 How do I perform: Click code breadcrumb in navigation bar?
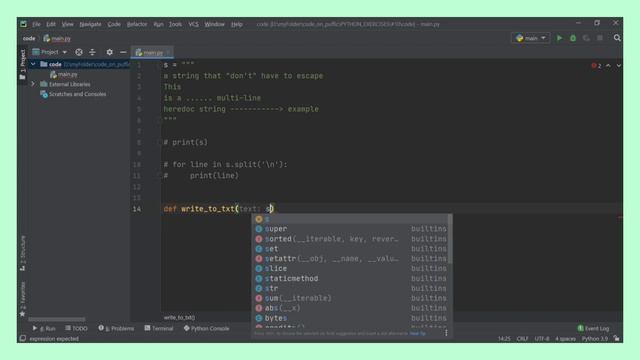(29, 38)
